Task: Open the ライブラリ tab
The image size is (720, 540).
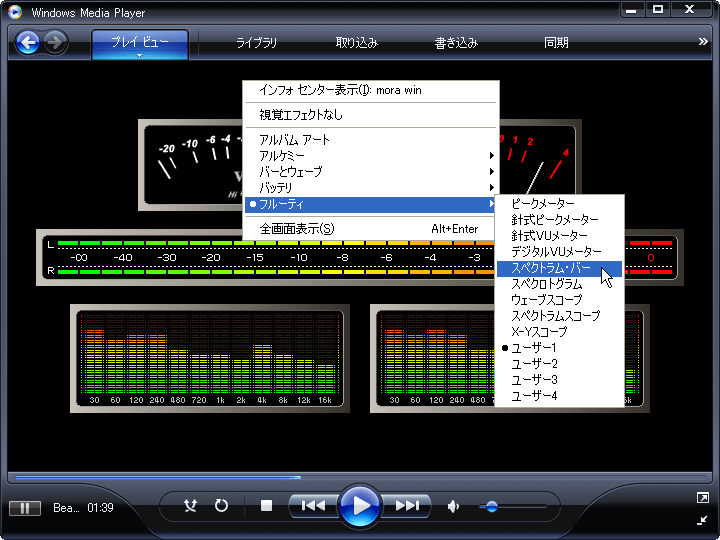Action: (256, 43)
